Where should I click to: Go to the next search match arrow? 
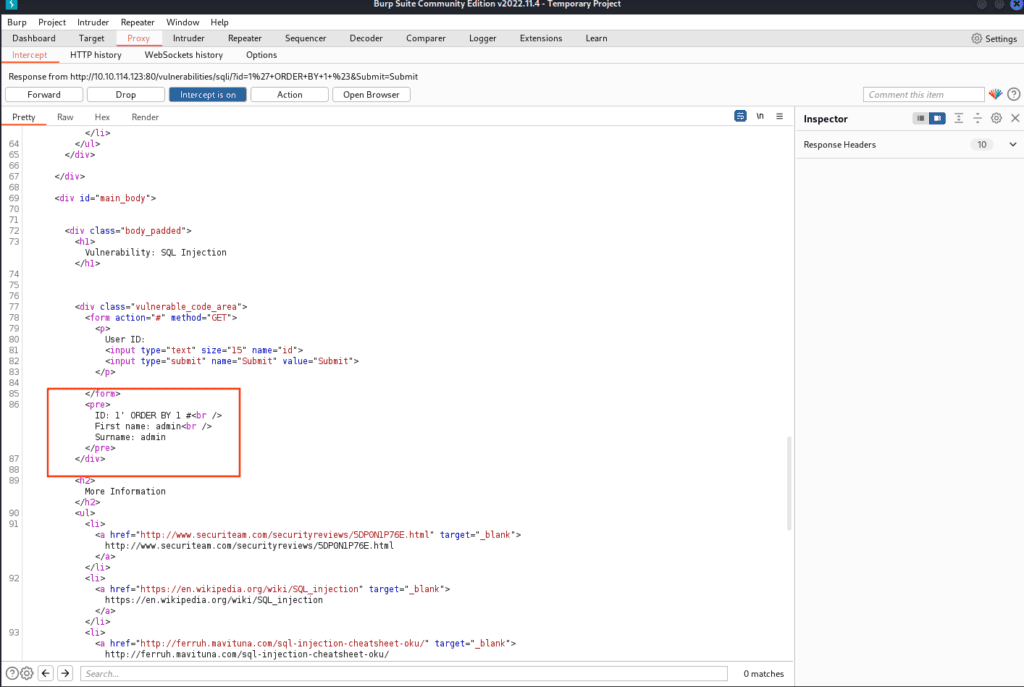click(x=65, y=673)
